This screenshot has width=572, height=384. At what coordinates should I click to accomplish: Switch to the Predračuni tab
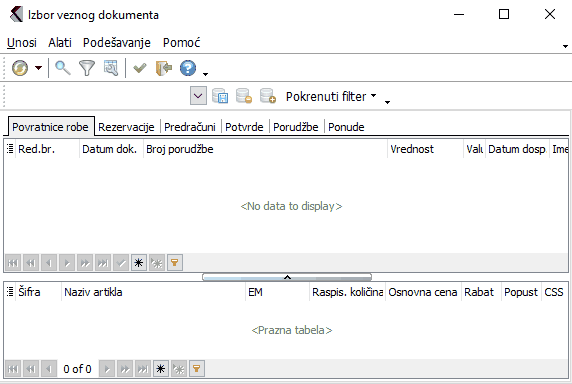pyautogui.click(x=190, y=127)
